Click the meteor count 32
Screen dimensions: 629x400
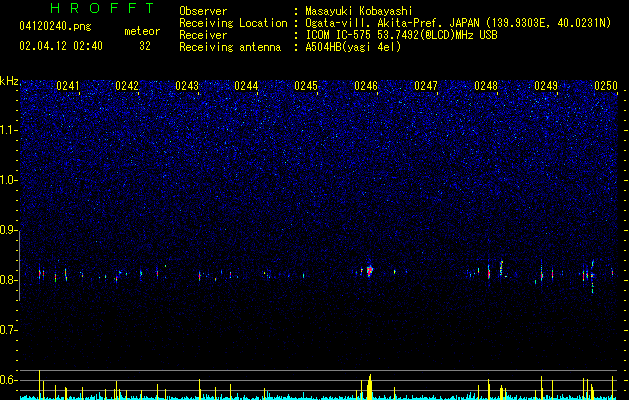click(x=145, y=46)
